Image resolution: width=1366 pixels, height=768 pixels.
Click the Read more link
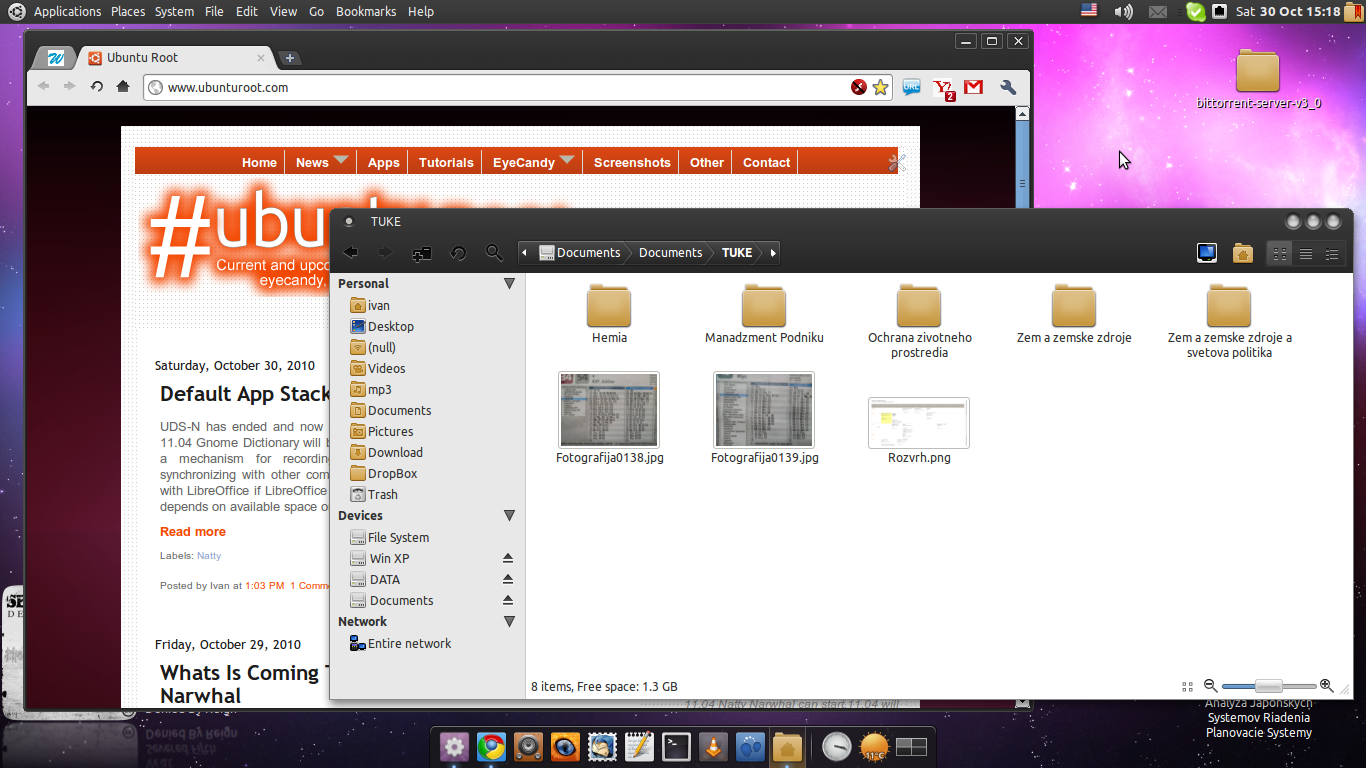[193, 532]
